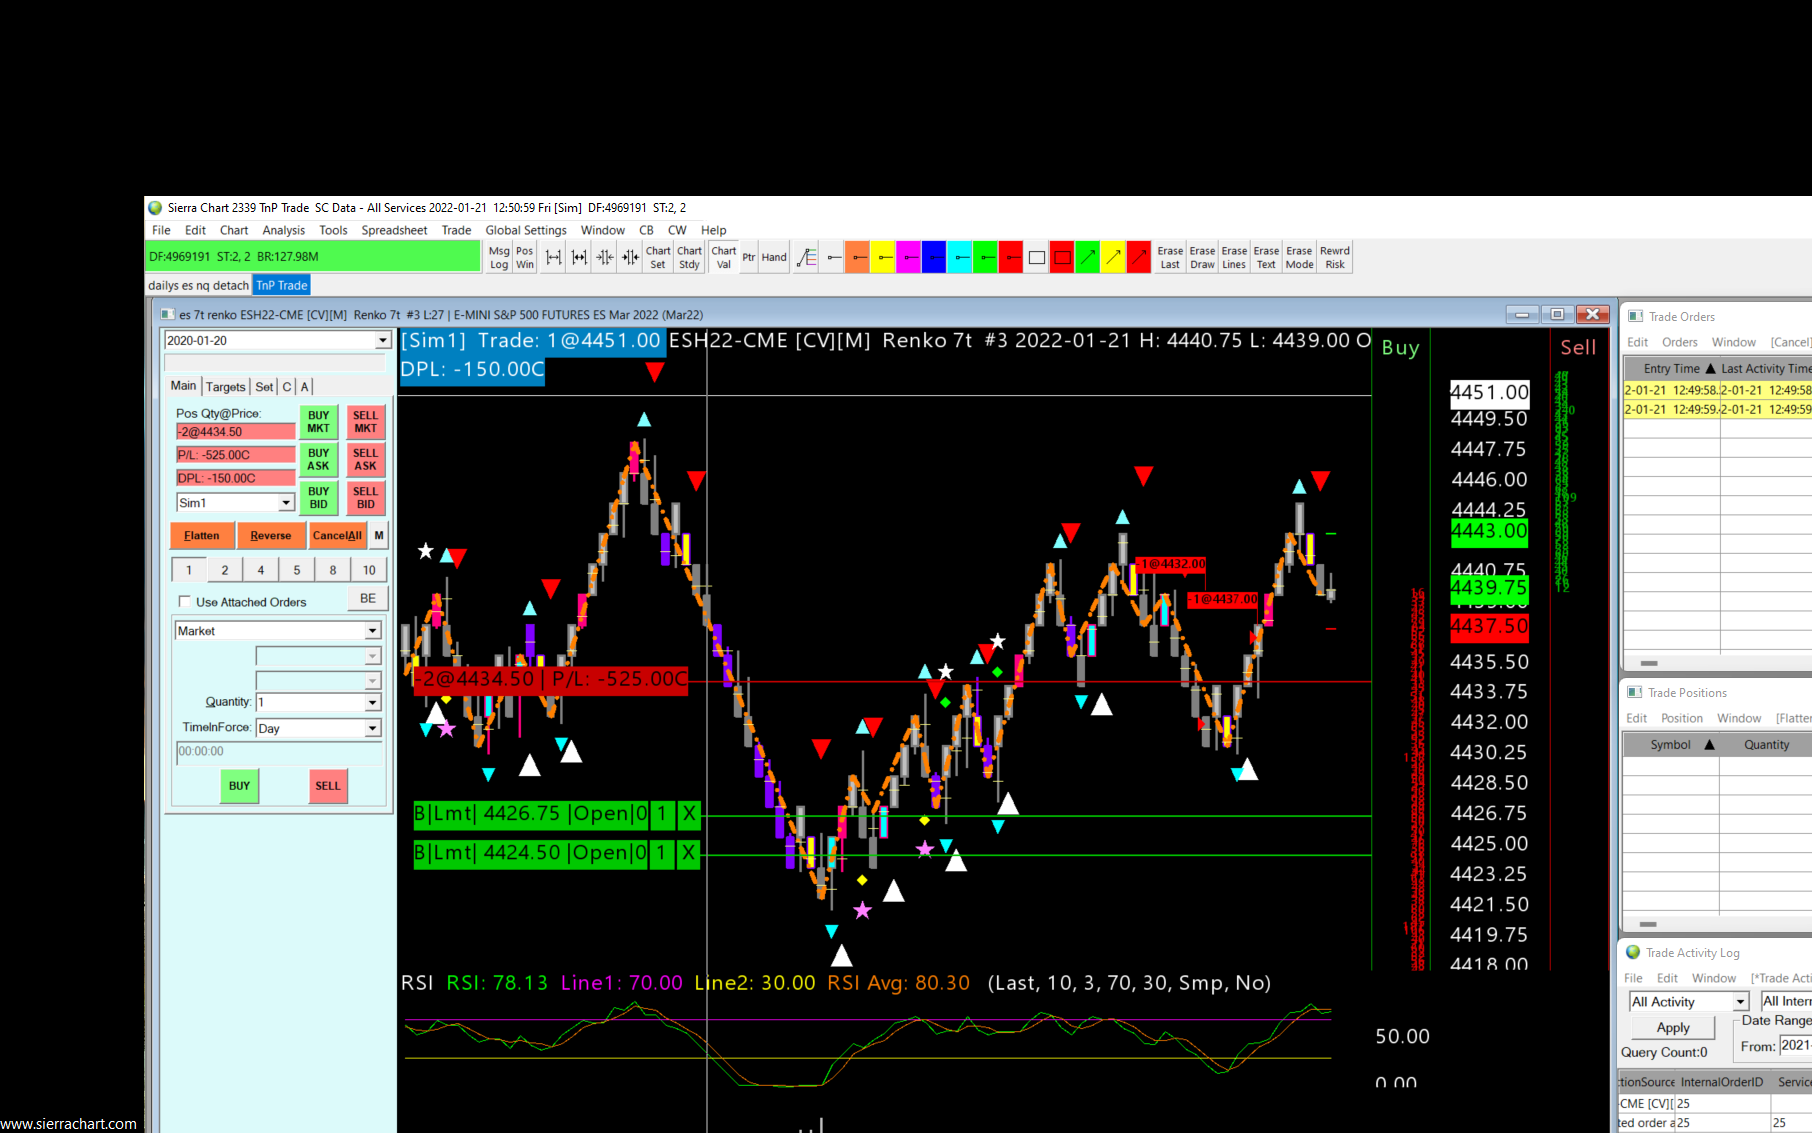Select the Ptr pointer tool
Image resolution: width=1812 pixels, height=1133 pixels.
point(749,257)
